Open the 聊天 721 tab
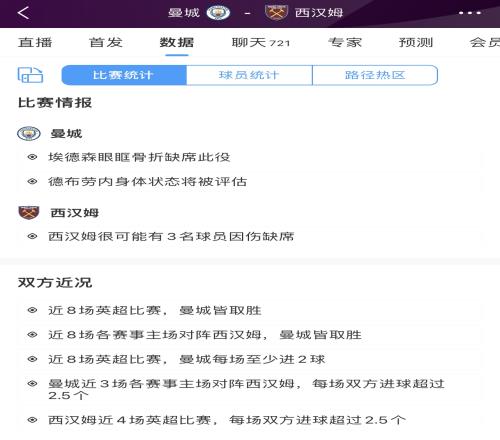 [x=261, y=42]
